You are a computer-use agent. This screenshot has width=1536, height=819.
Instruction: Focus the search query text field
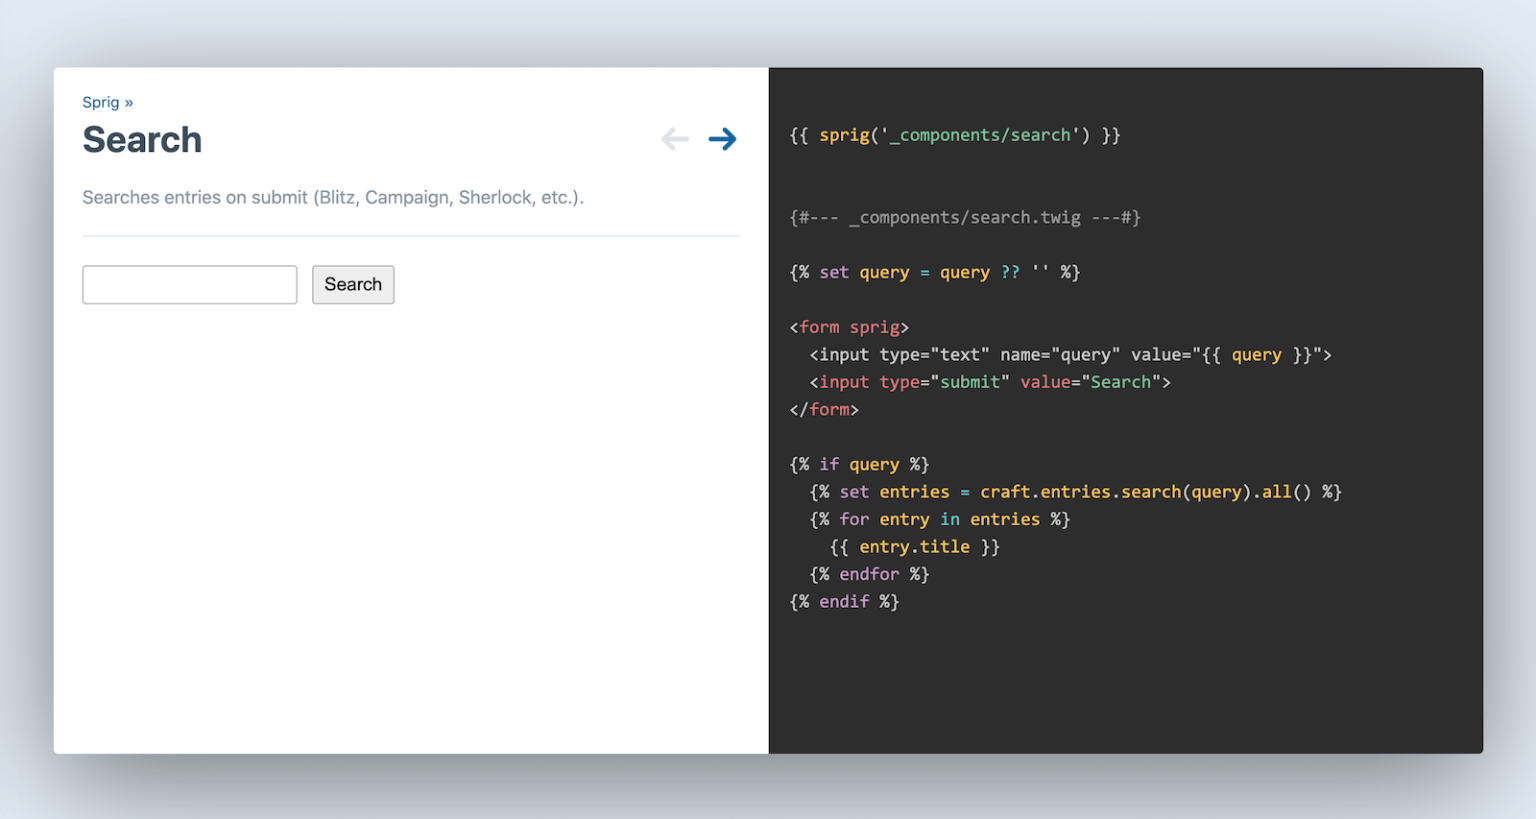190,285
